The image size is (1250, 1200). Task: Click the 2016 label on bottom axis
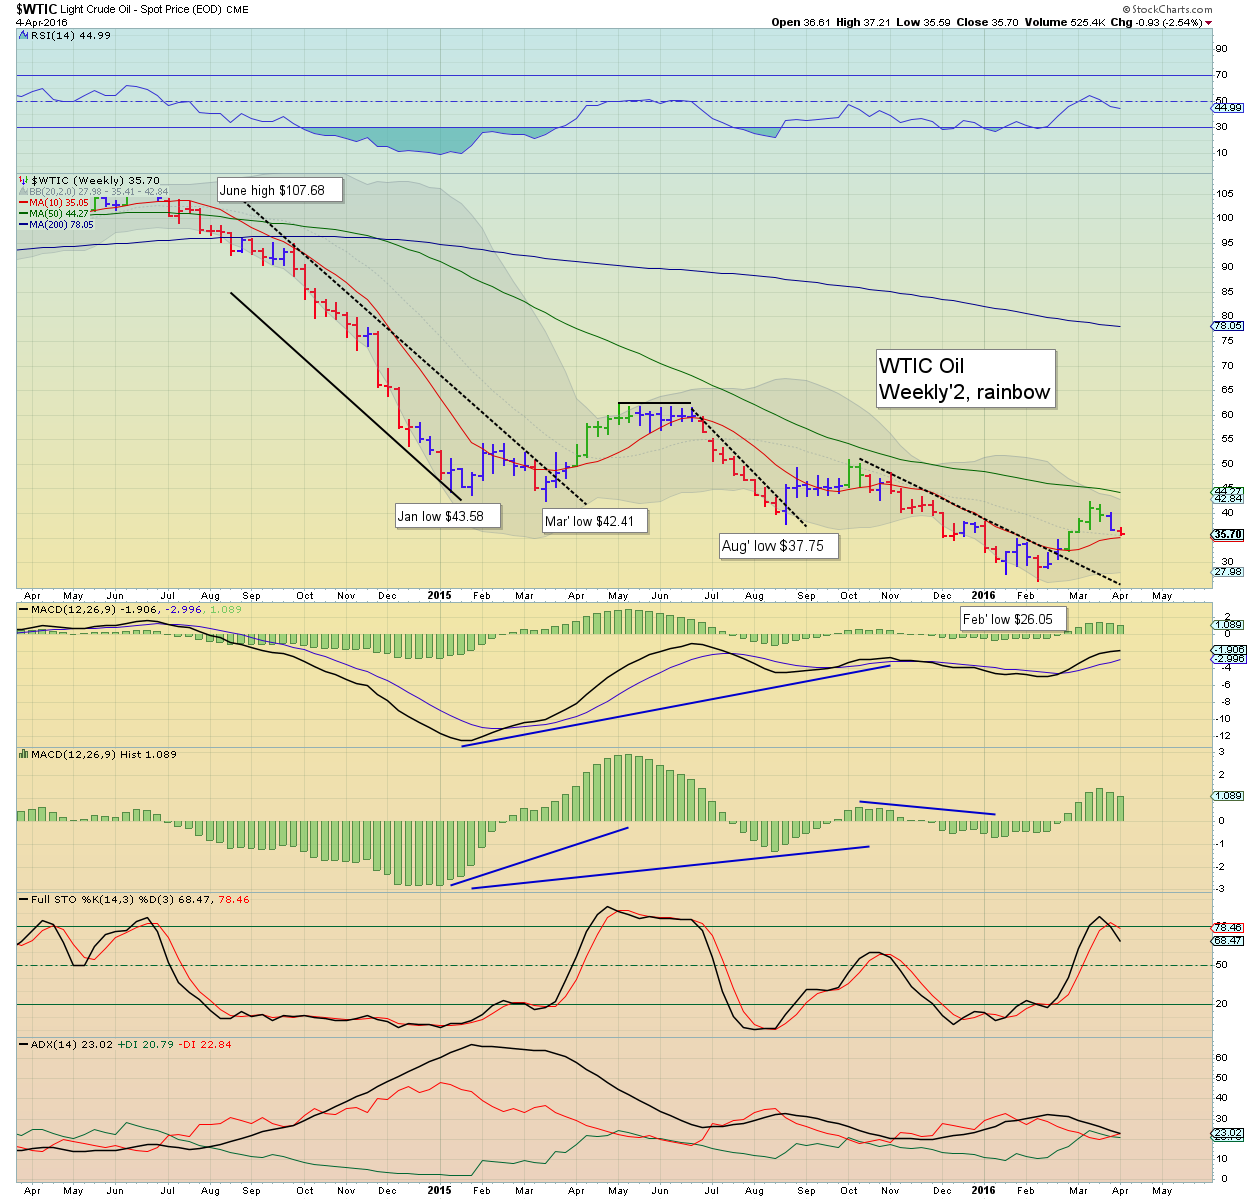(x=984, y=1190)
